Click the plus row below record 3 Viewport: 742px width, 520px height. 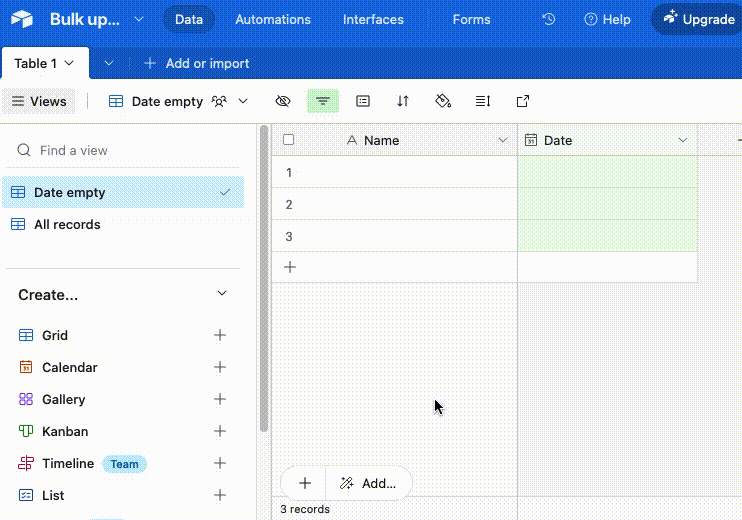(290, 267)
